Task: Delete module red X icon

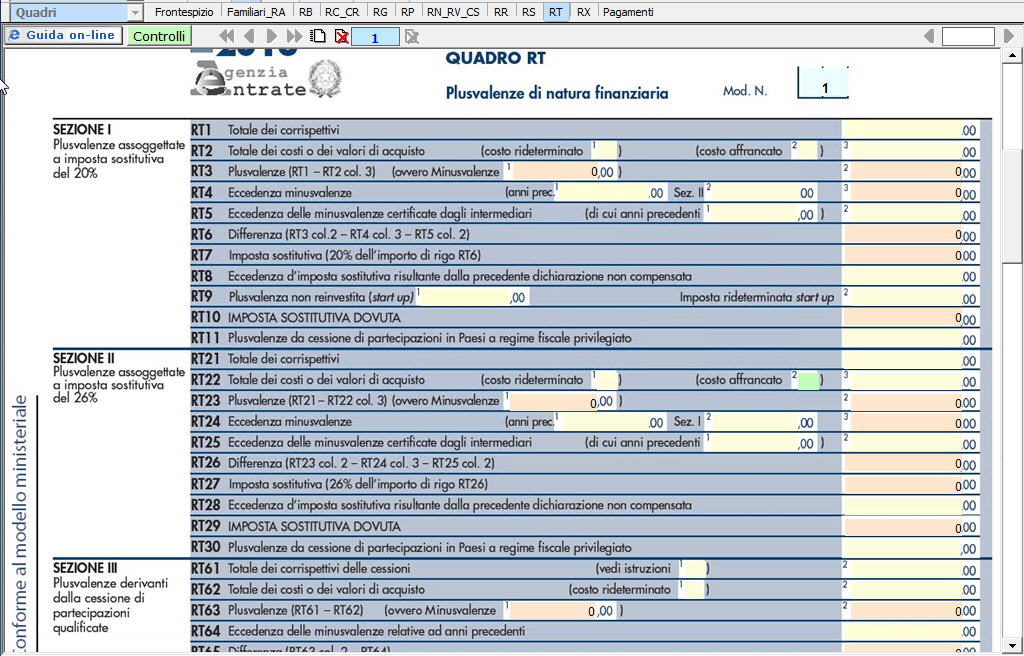Action: tap(341, 37)
